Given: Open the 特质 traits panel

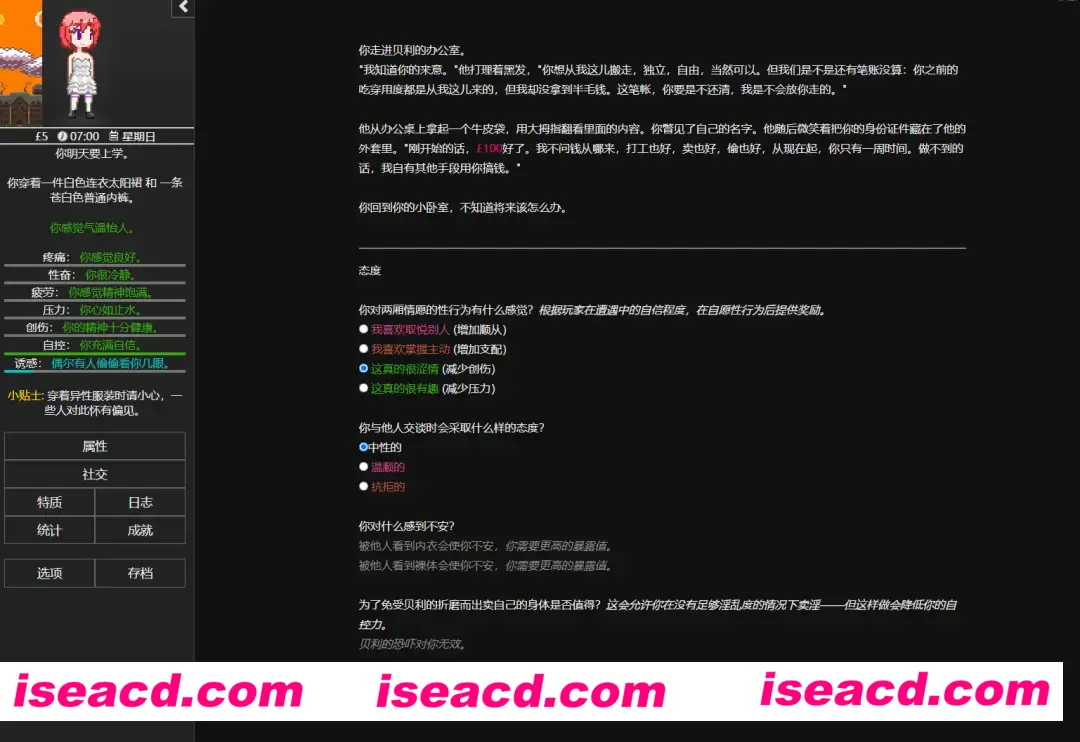Looking at the screenshot, I should [49, 502].
